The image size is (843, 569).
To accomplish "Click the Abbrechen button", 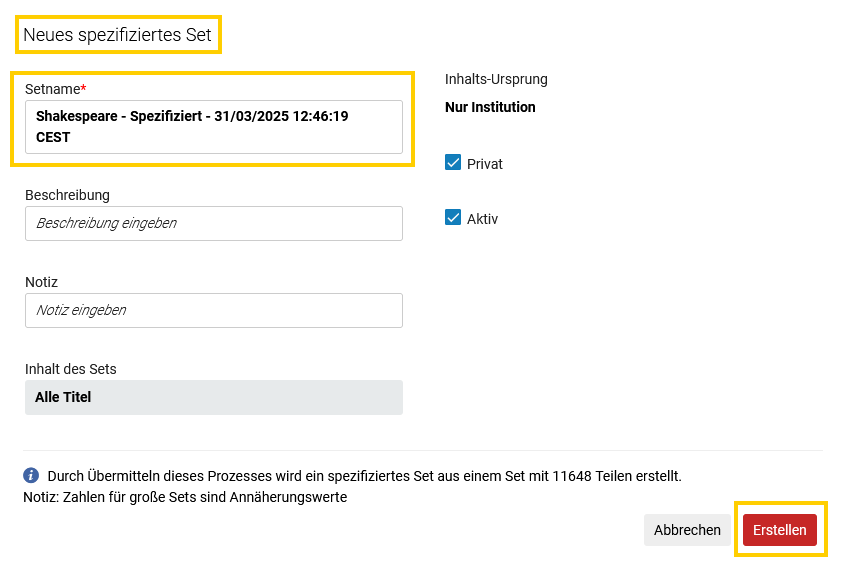I will tap(687, 530).
